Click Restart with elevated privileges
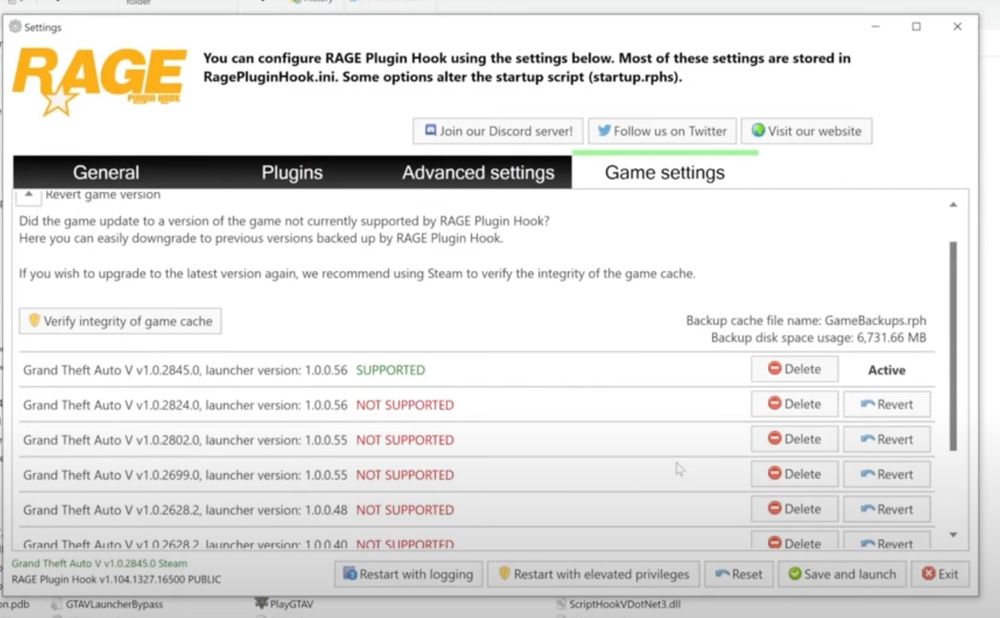Screen dimensions: 1000x618 594,574
